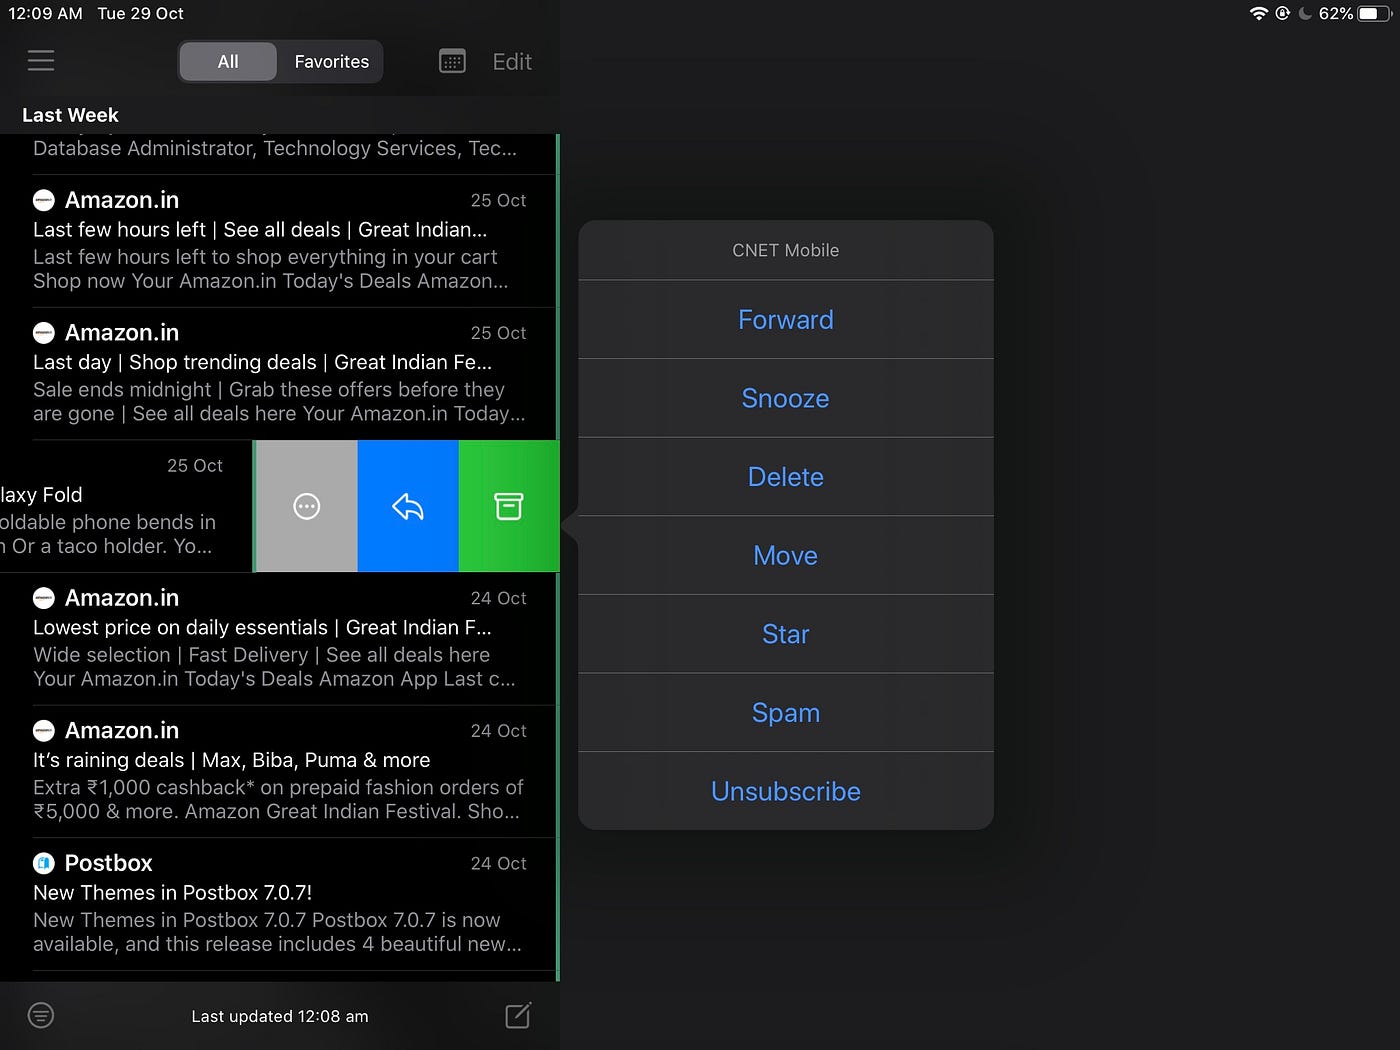
Task: Tap the Amazon.in avatar on 'Last day' email
Action: (44, 333)
